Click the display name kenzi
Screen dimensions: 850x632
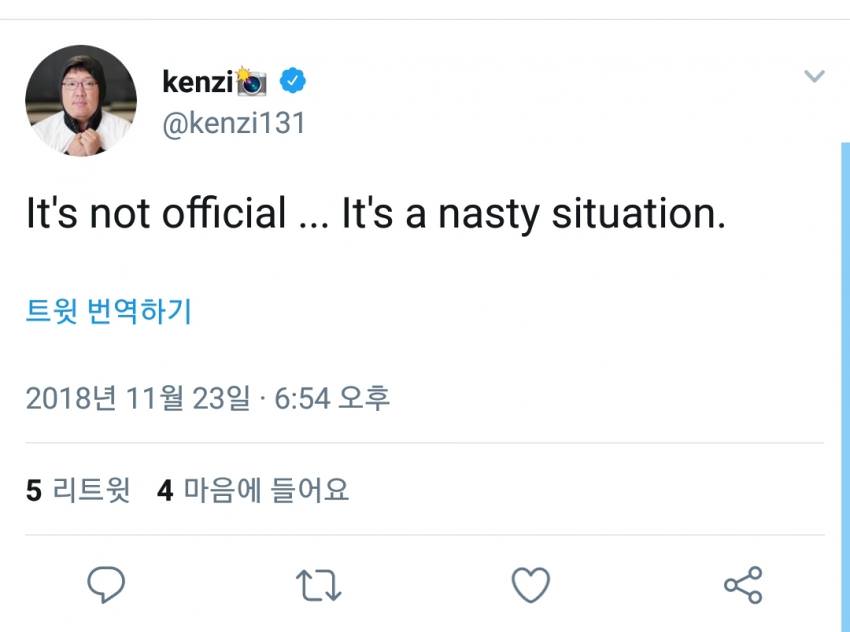(x=197, y=82)
